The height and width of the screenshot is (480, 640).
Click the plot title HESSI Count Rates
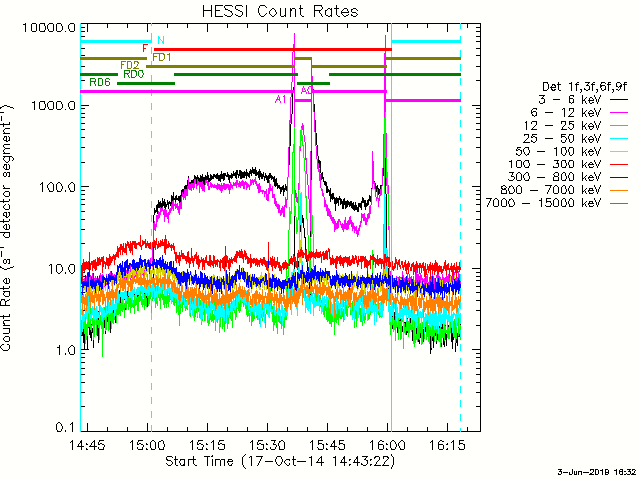pyautogui.click(x=280, y=11)
